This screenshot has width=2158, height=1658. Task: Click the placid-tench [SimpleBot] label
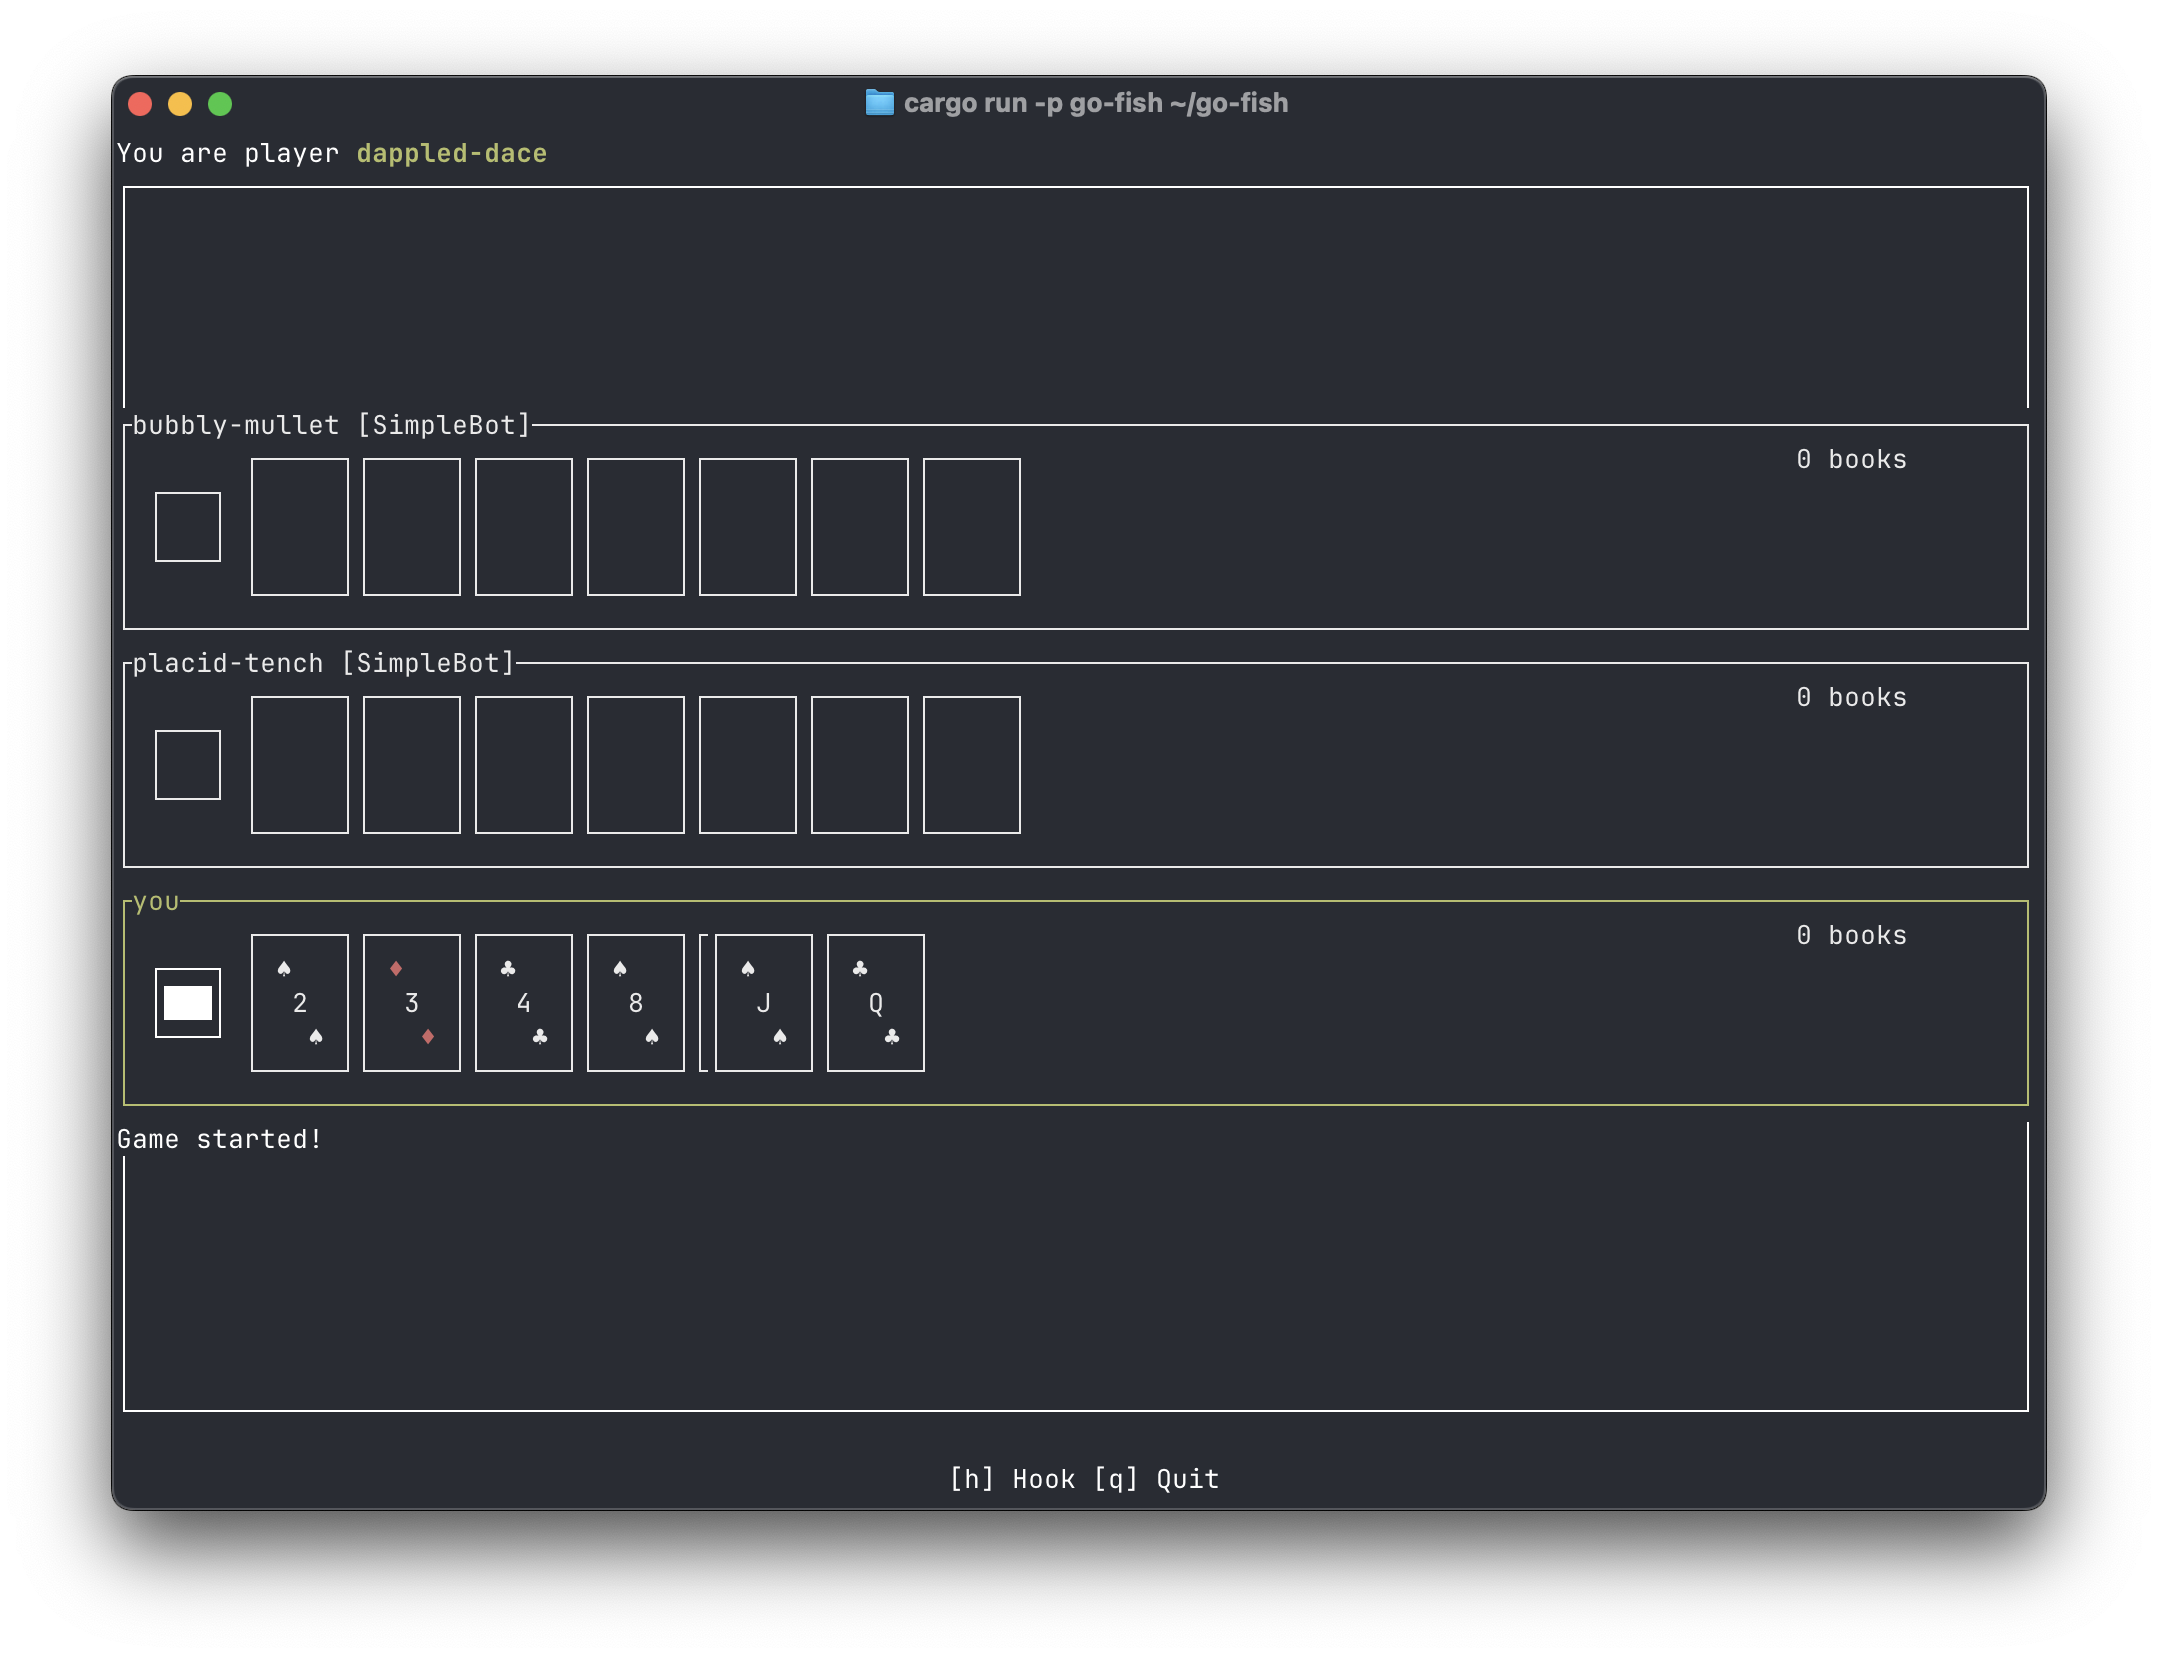[323, 663]
